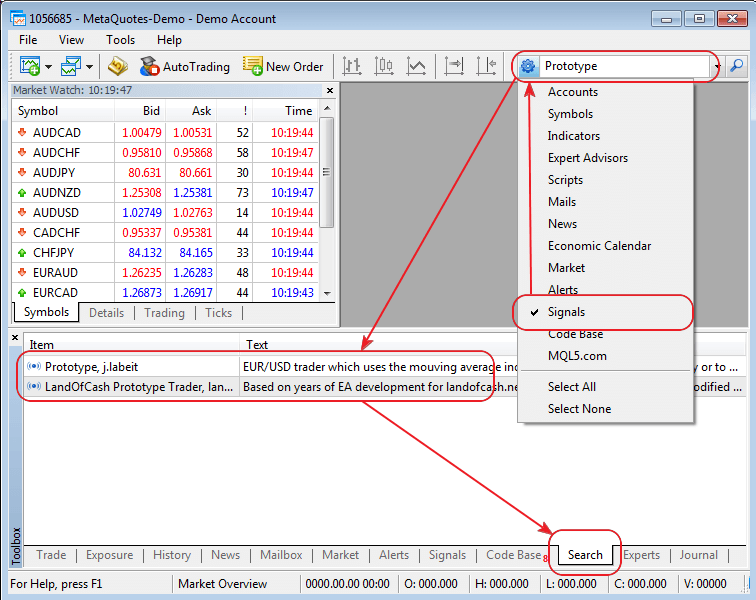Screen dimensions: 756x600
Task: Click signal icon for Prototype, j.labeit
Action: [34, 367]
